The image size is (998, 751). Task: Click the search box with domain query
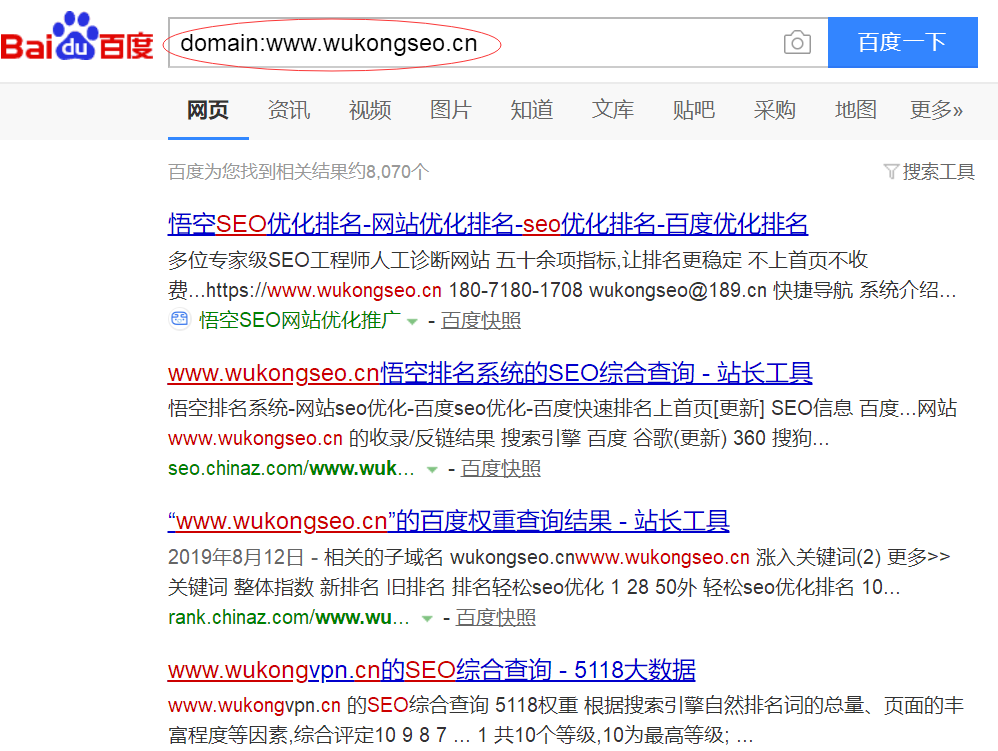[x=498, y=43]
